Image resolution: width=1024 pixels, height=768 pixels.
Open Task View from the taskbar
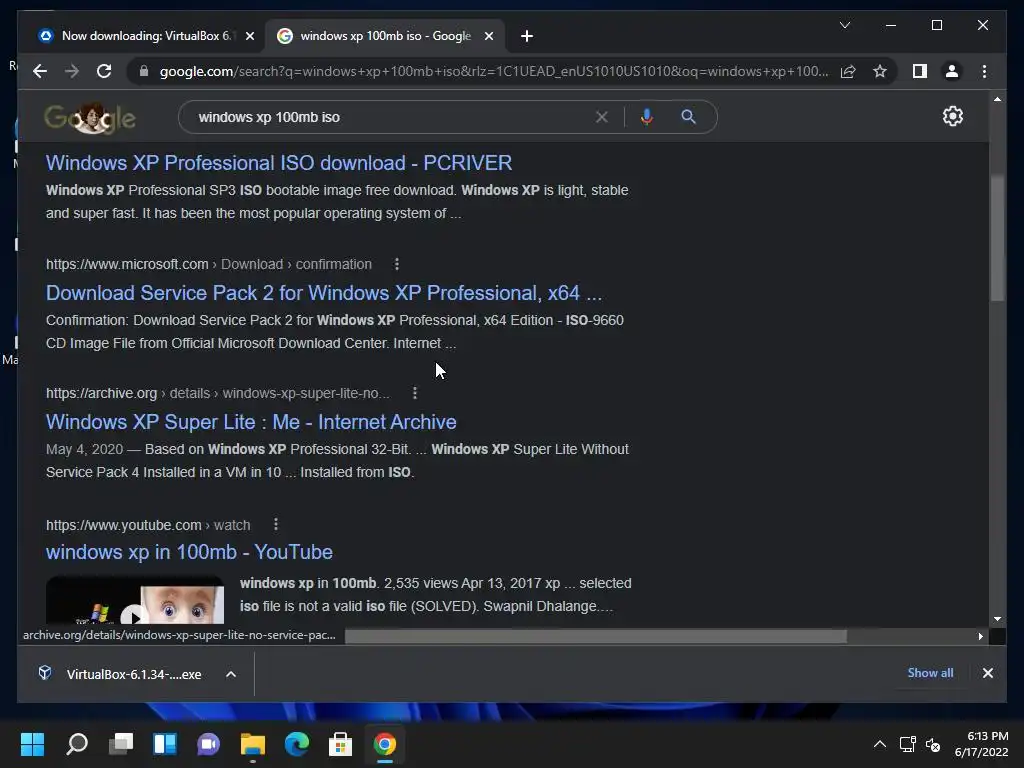click(121, 744)
